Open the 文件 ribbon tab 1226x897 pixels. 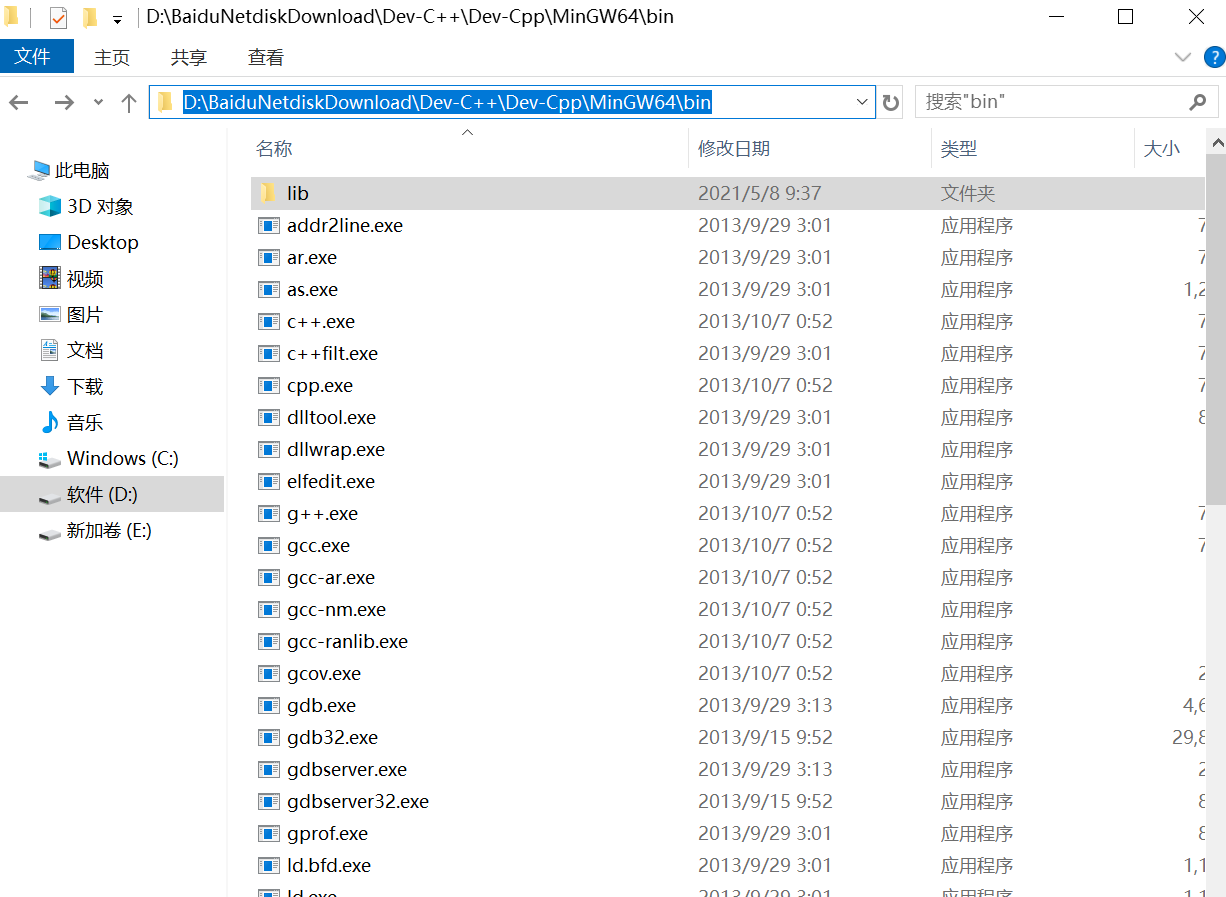[36, 57]
